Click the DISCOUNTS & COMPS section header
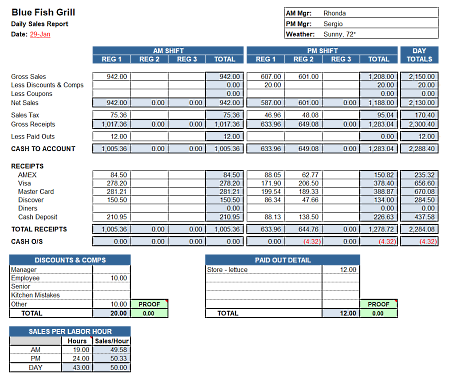The width and height of the screenshot is (450, 377). click(70, 260)
